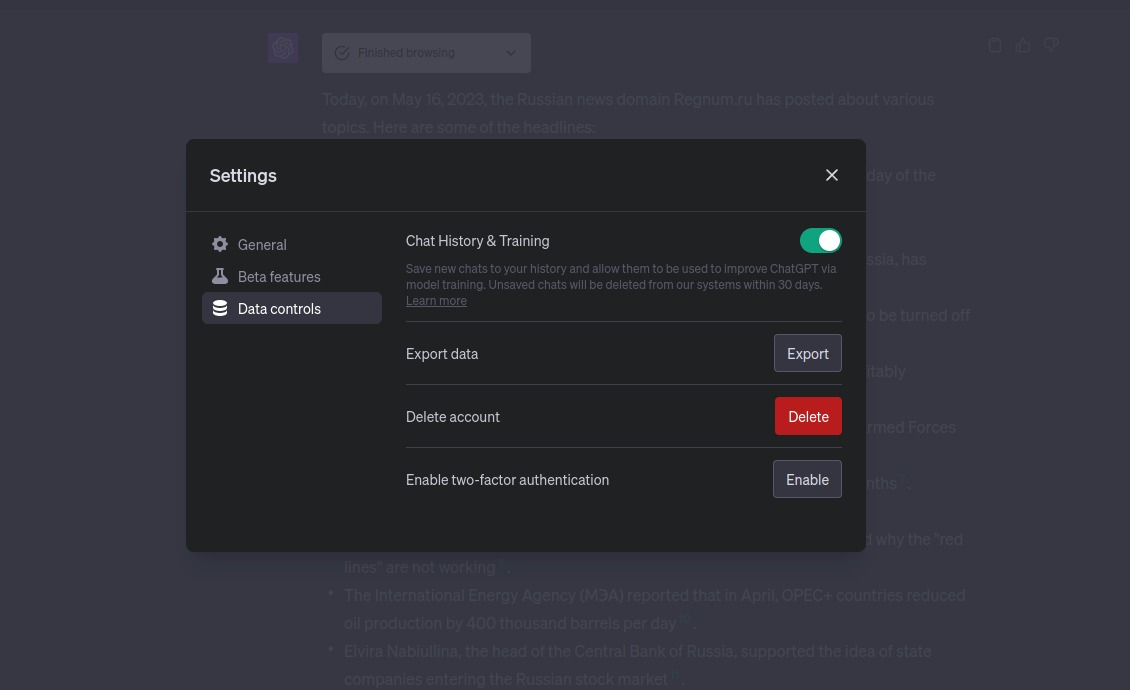Click the thumbs down icon on response
The width and height of the screenshot is (1130, 690).
(x=1051, y=45)
